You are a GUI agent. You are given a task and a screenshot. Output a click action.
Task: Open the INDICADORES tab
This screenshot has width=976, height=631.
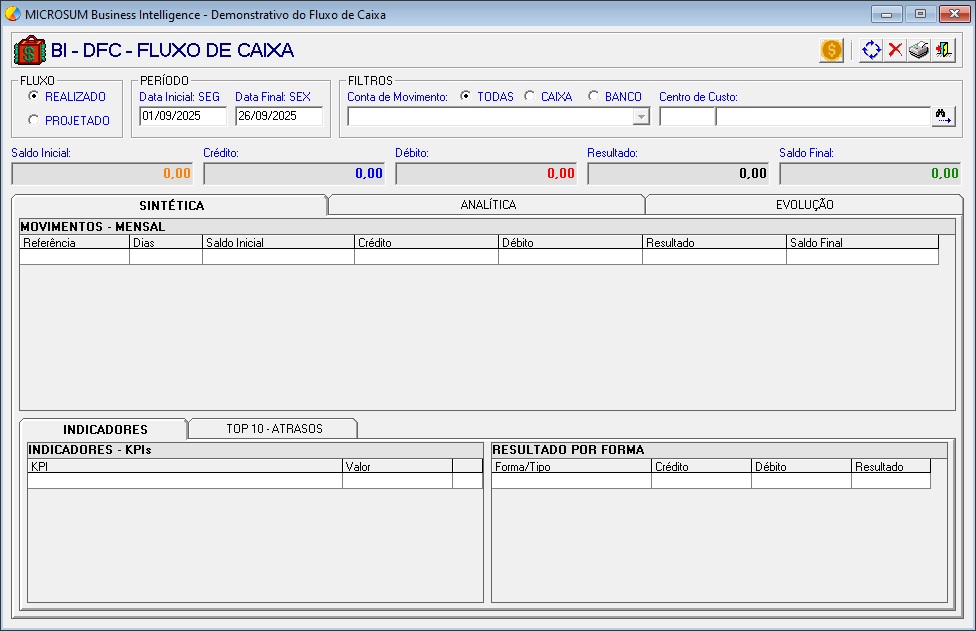(105, 429)
